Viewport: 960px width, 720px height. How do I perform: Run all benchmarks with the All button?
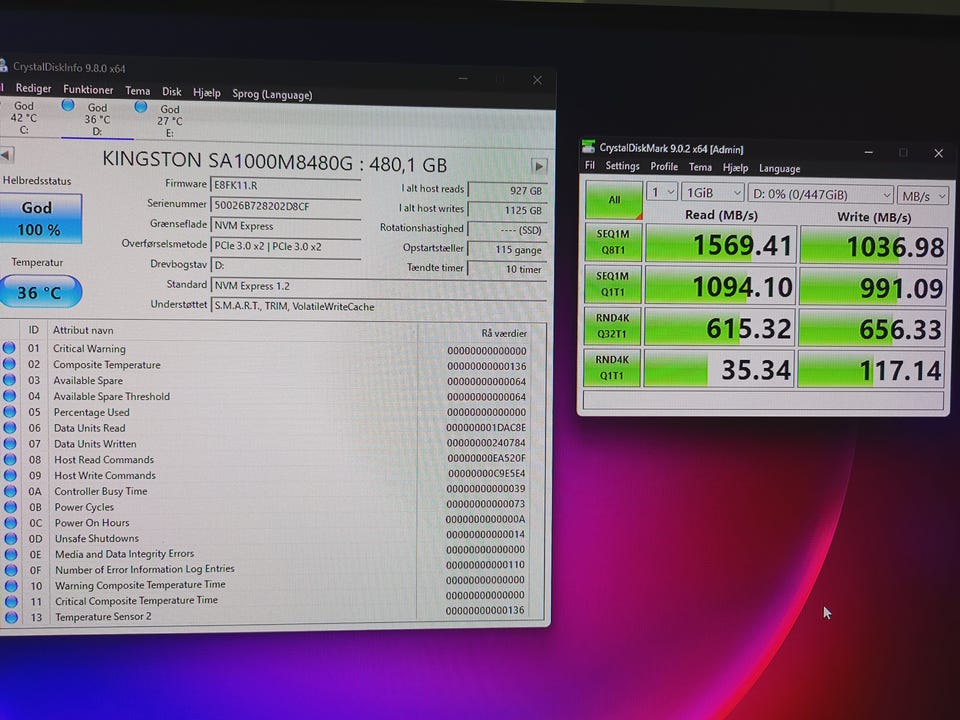click(x=613, y=200)
